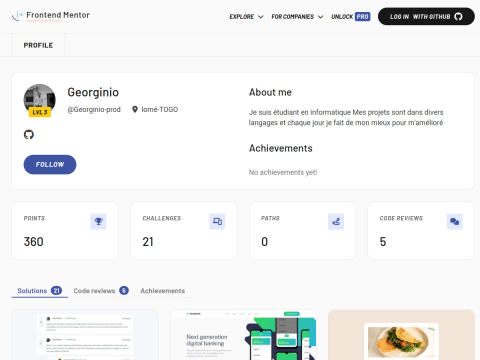Screen dimensions: 480x360
Task: Click Log in with GitHub button
Action: tap(426, 16)
